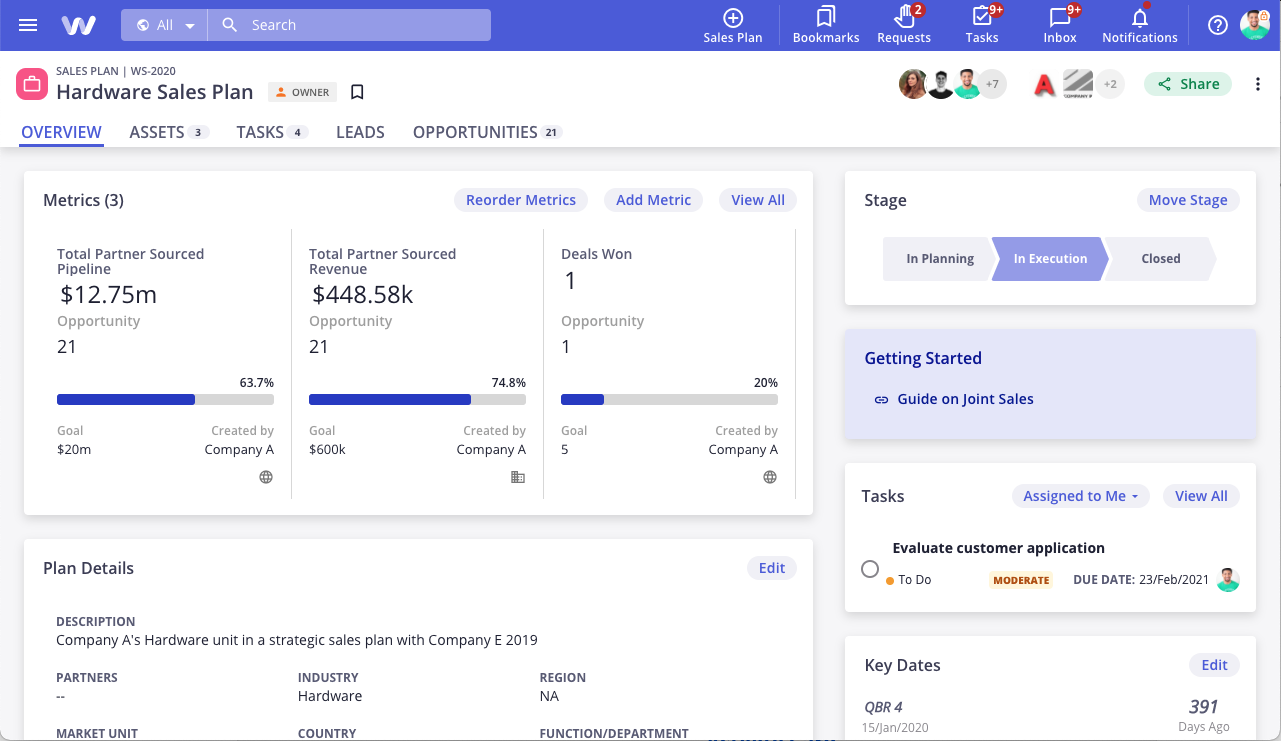Switch to the Opportunities tab
Image resolution: width=1281 pixels, height=741 pixels.
pyautogui.click(x=488, y=132)
